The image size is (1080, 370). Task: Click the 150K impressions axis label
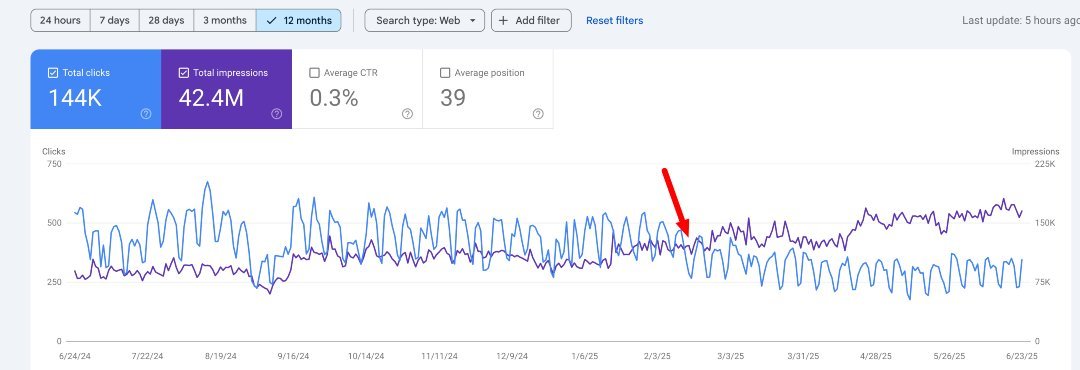pyautogui.click(x=1045, y=223)
